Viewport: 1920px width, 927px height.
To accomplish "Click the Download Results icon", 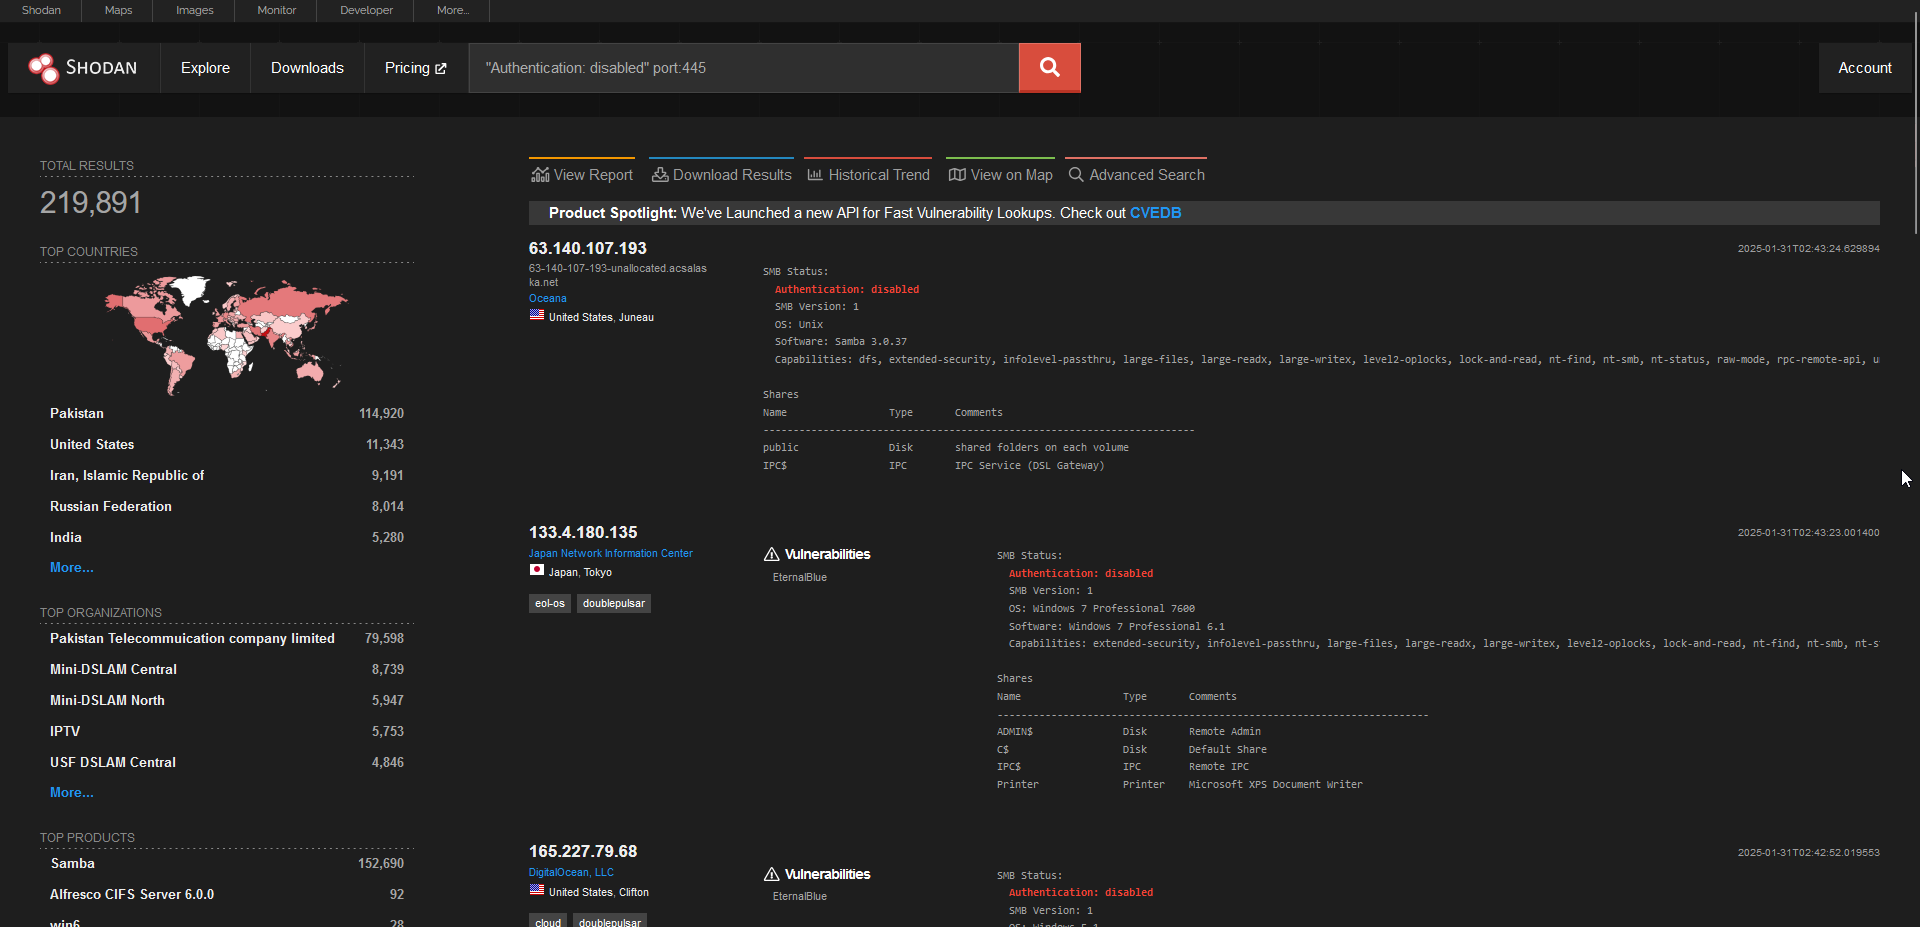I will [660, 175].
